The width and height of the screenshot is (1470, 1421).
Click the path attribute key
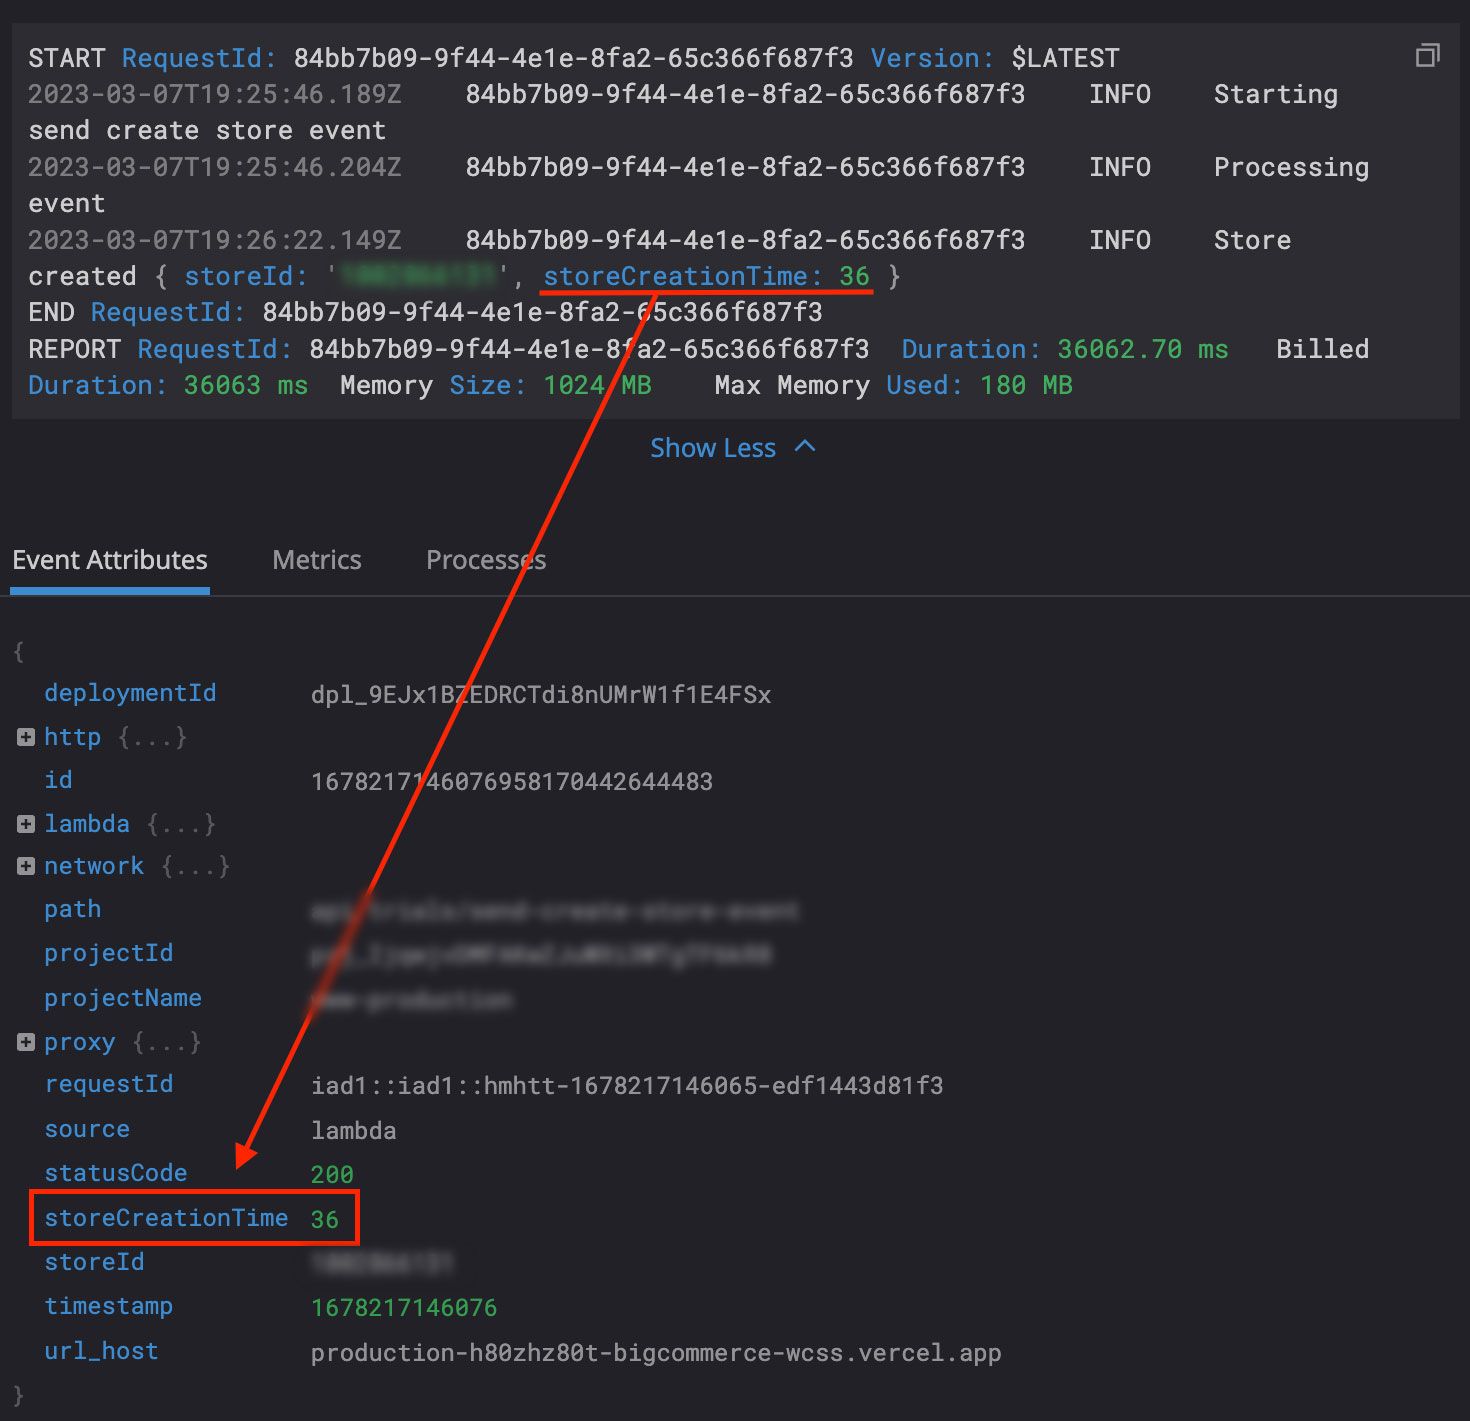[72, 909]
